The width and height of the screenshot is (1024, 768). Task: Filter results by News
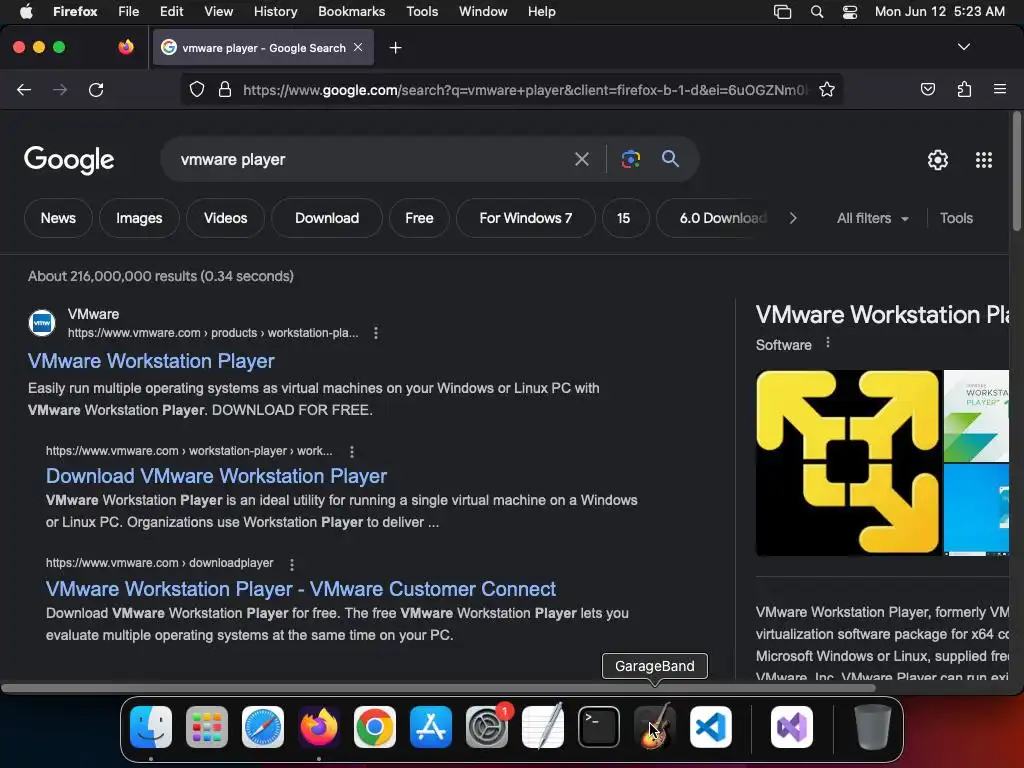pyautogui.click(x=58, y=218)
